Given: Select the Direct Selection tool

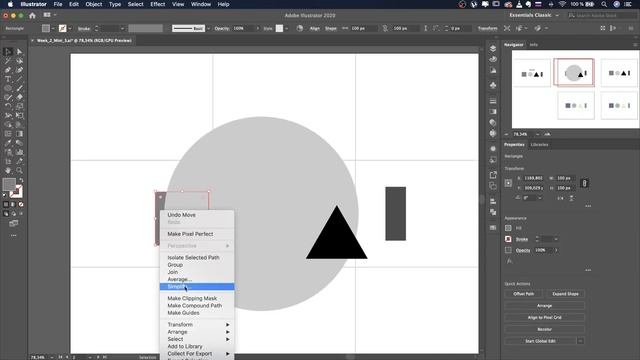Looking at the screenshot, I should click(x=19, y=52).
